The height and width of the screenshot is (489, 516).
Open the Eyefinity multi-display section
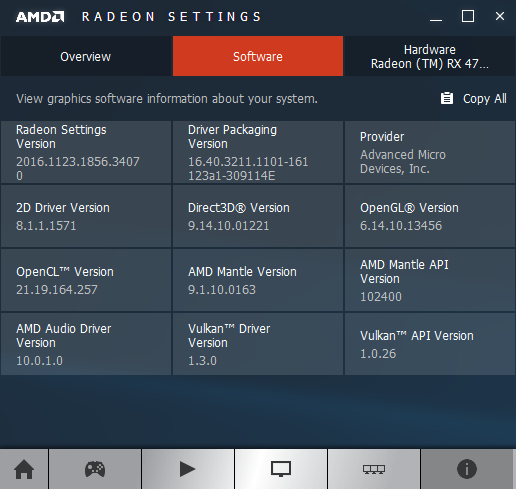click(374, 469)
